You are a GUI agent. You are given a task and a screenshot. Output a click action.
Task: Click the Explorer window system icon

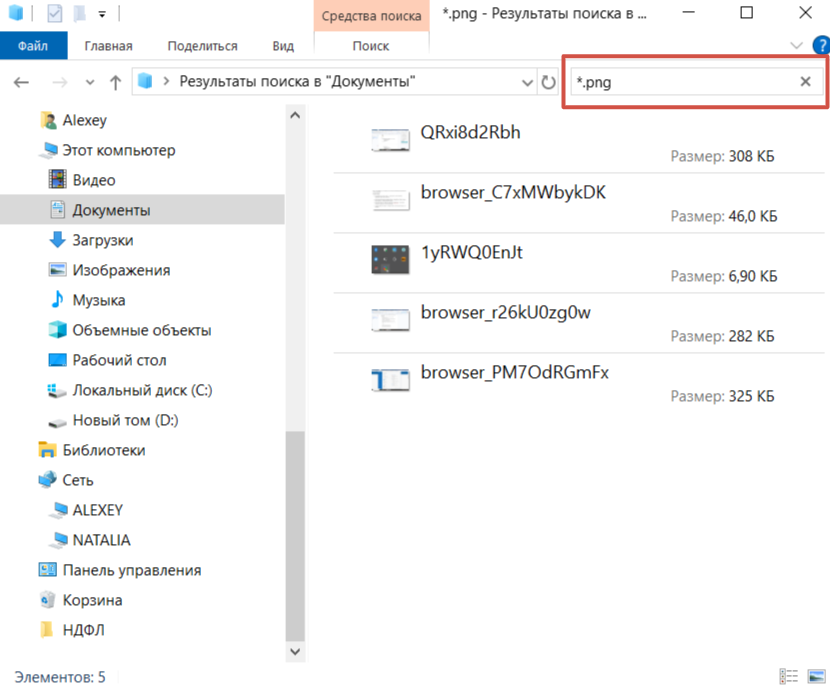click(16, 13)
